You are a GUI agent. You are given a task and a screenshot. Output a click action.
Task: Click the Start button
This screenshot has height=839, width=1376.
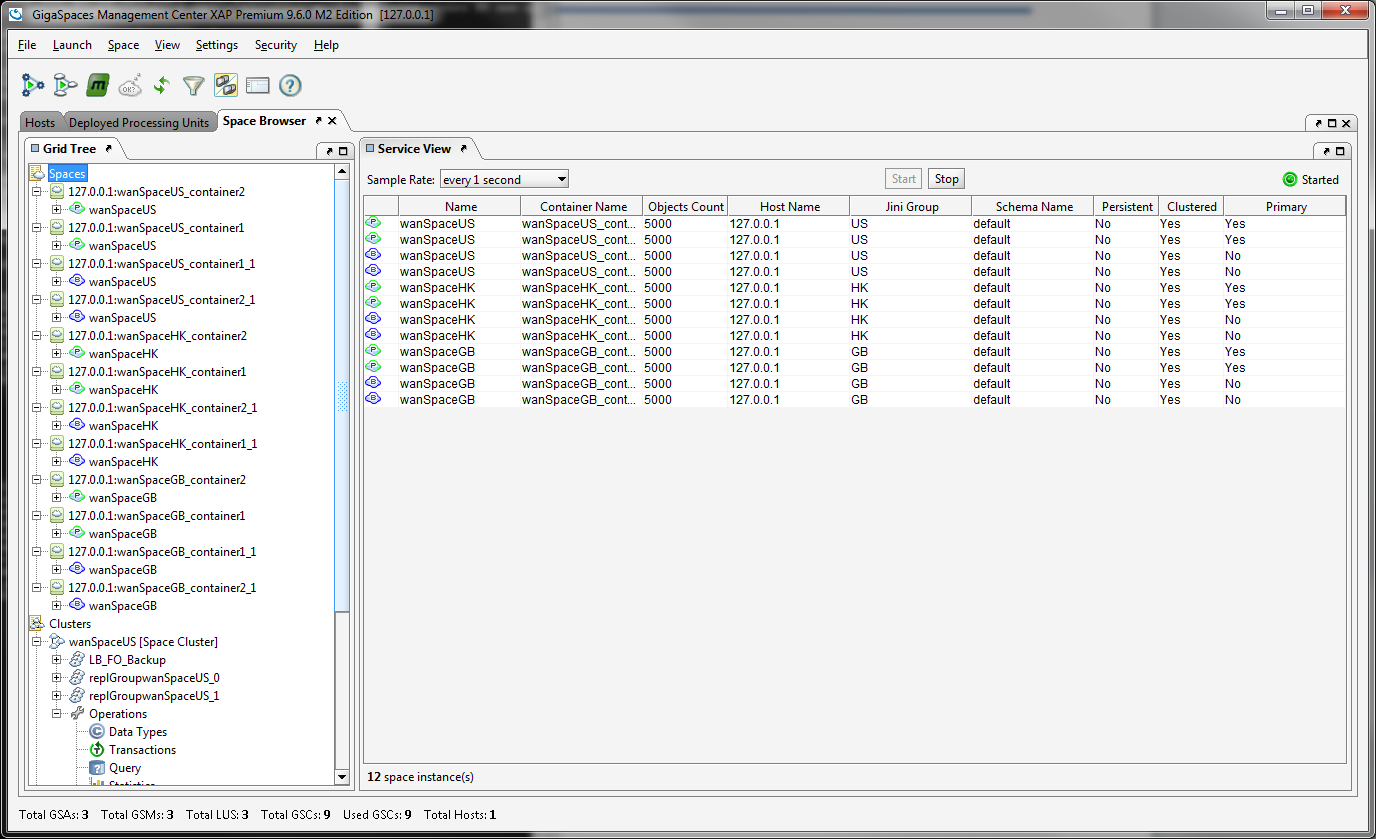pos(904,179)
